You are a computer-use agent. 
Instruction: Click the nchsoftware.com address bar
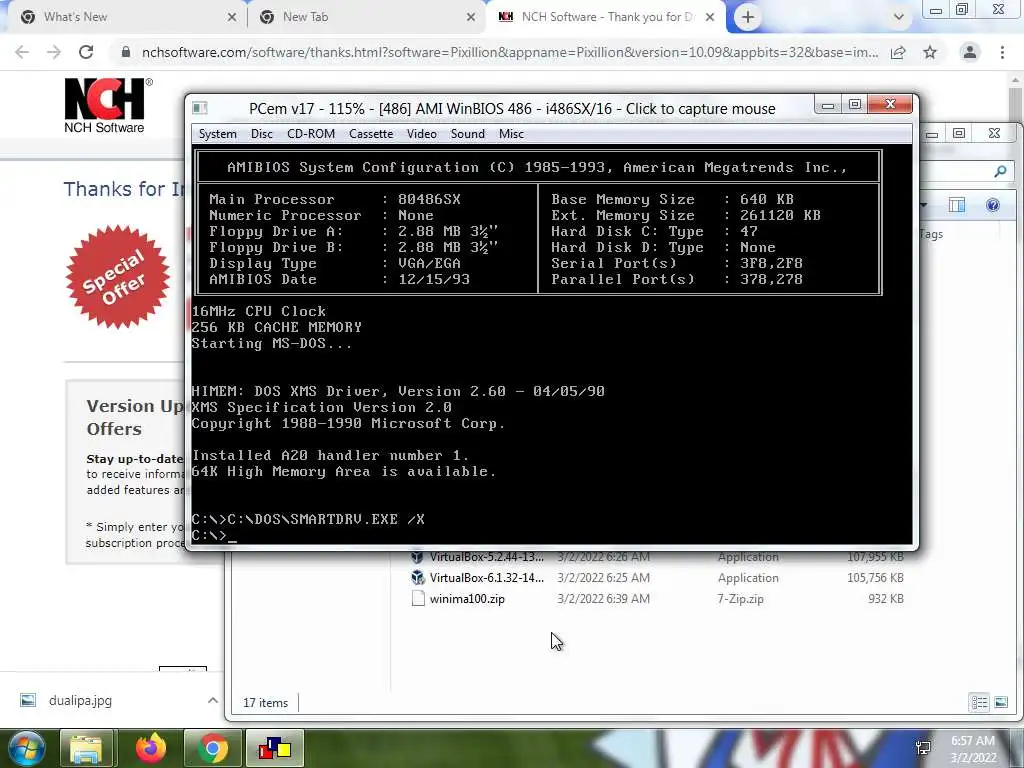pos(509,52)
